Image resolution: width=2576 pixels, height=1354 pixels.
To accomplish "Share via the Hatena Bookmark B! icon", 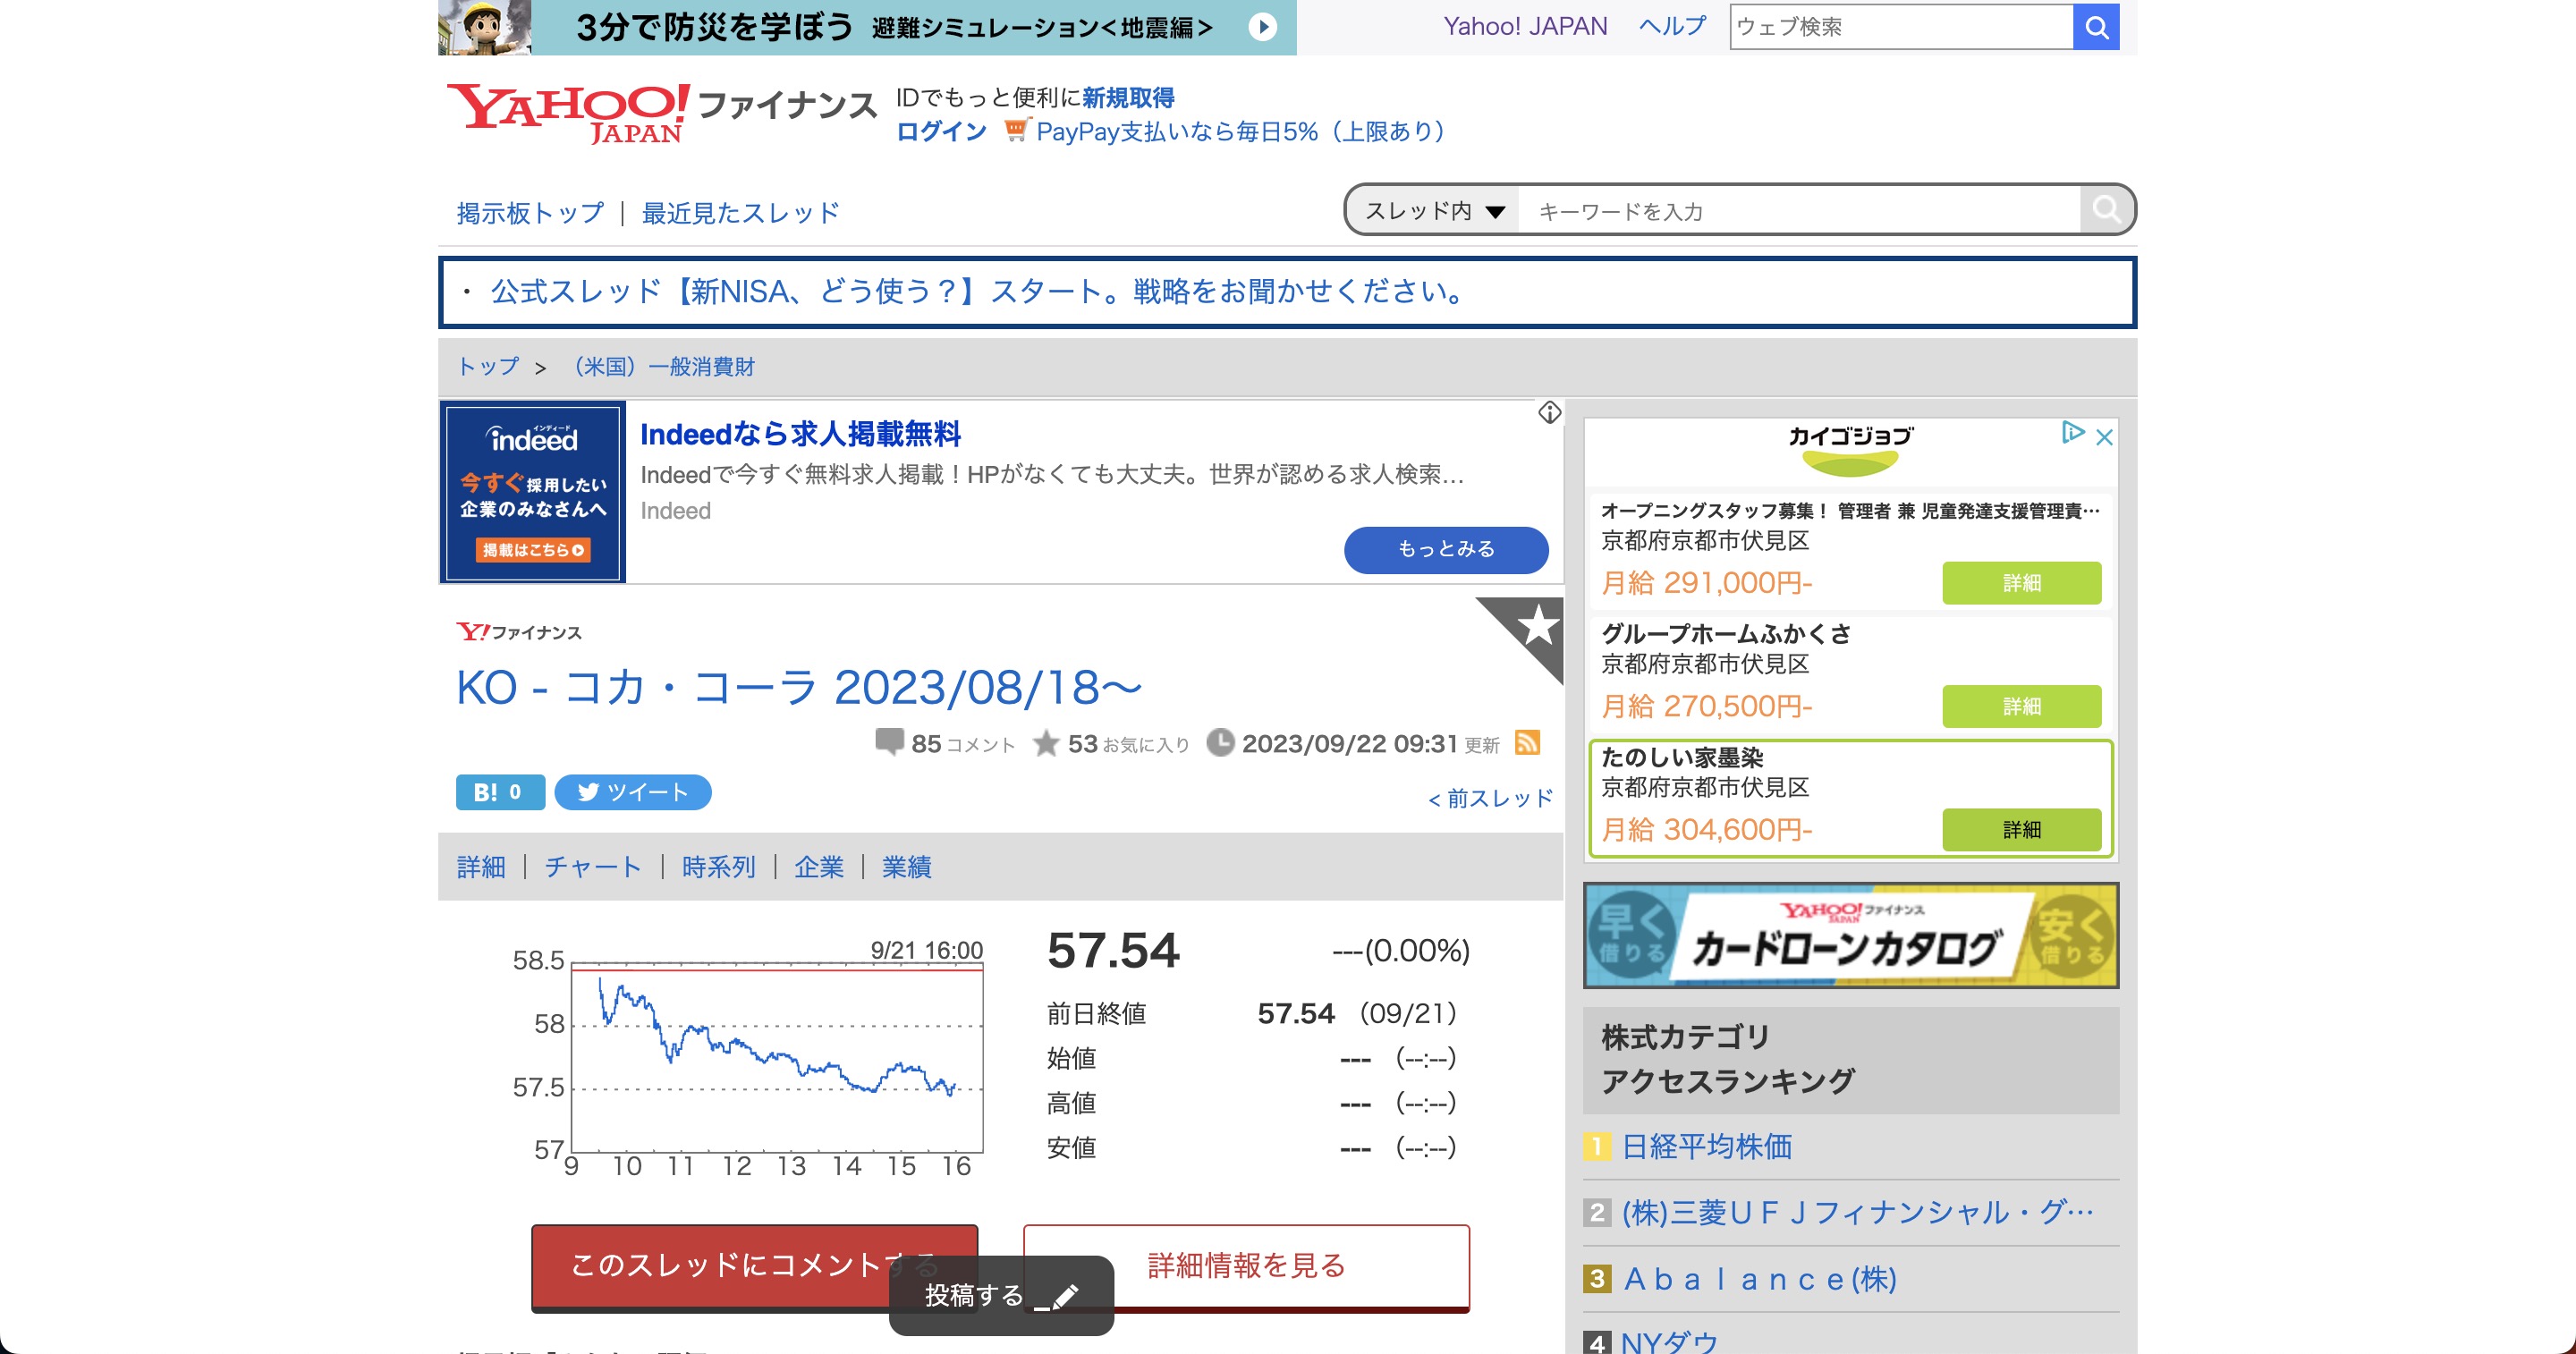I will point(499,792).
